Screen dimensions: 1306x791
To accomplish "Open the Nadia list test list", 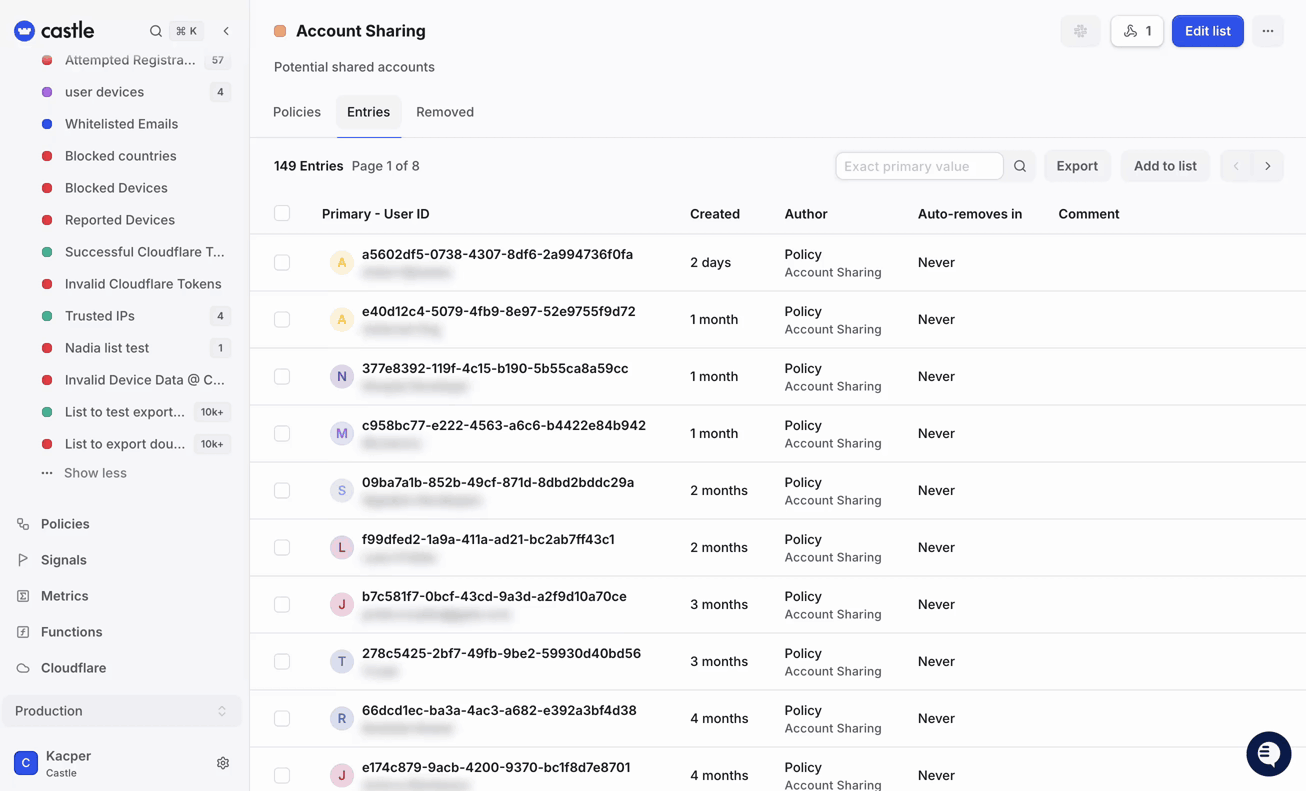I will pos(107,348).
